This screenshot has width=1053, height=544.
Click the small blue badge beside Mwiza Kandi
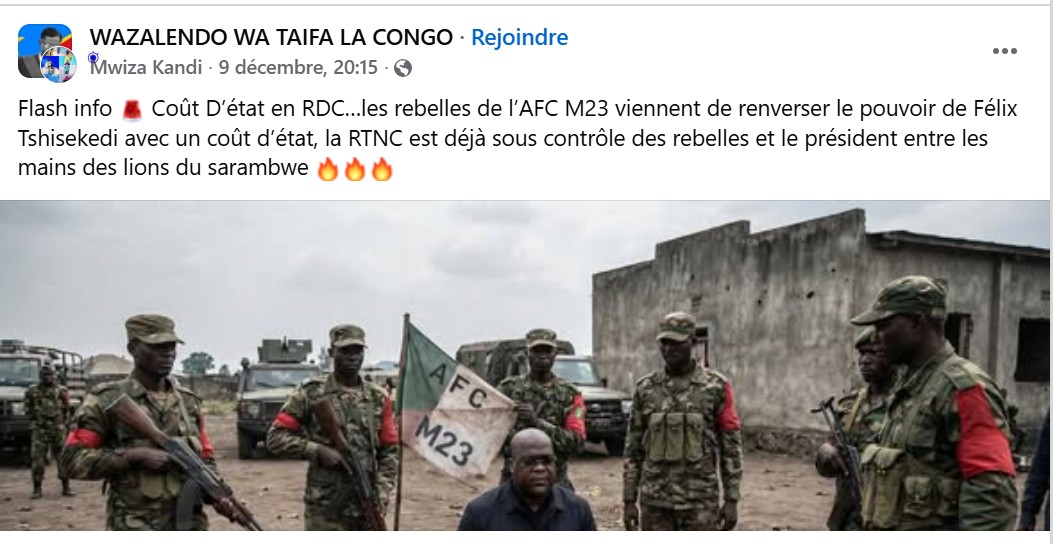(x=93, y=57)
